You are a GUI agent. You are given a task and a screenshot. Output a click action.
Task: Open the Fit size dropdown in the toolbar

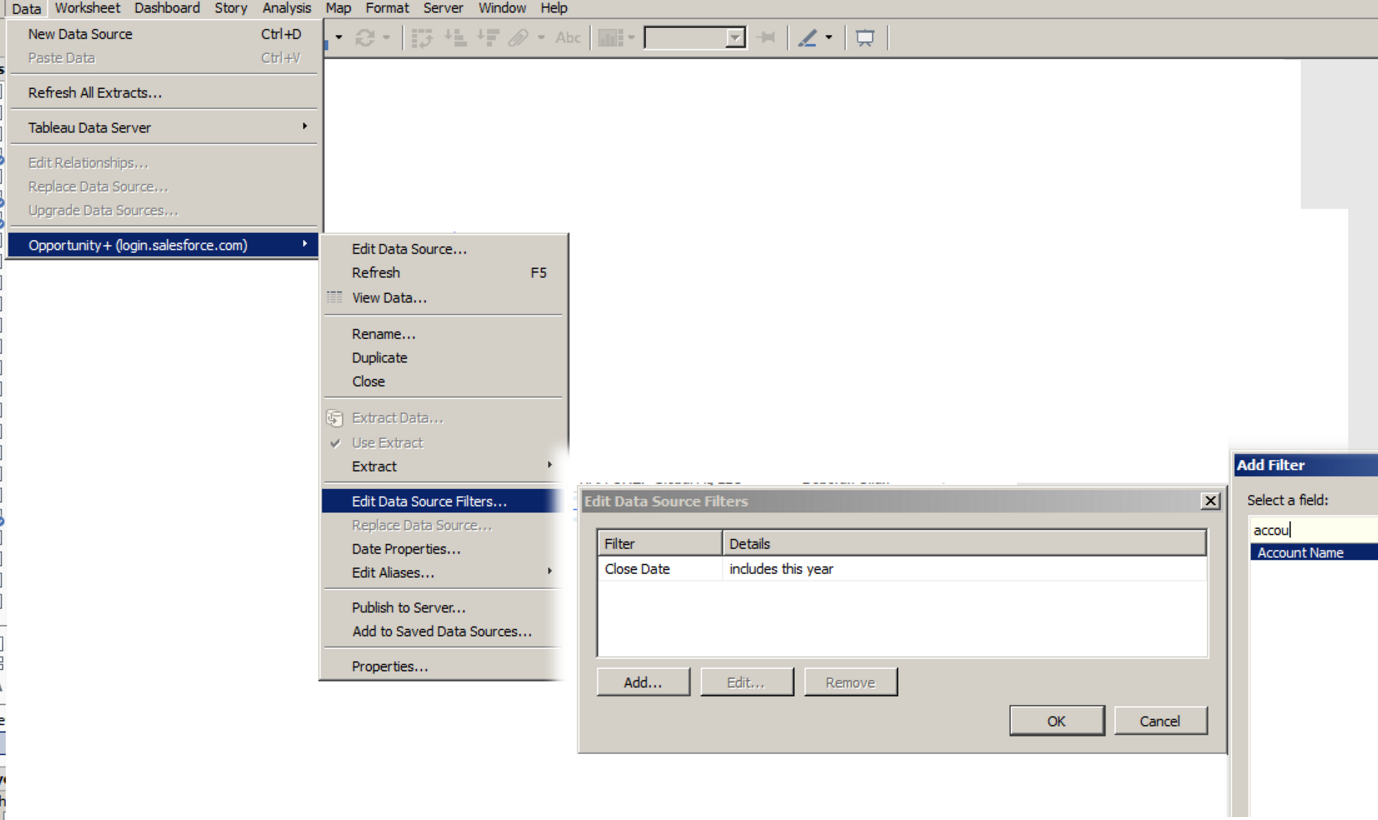[x=735, y=38]
